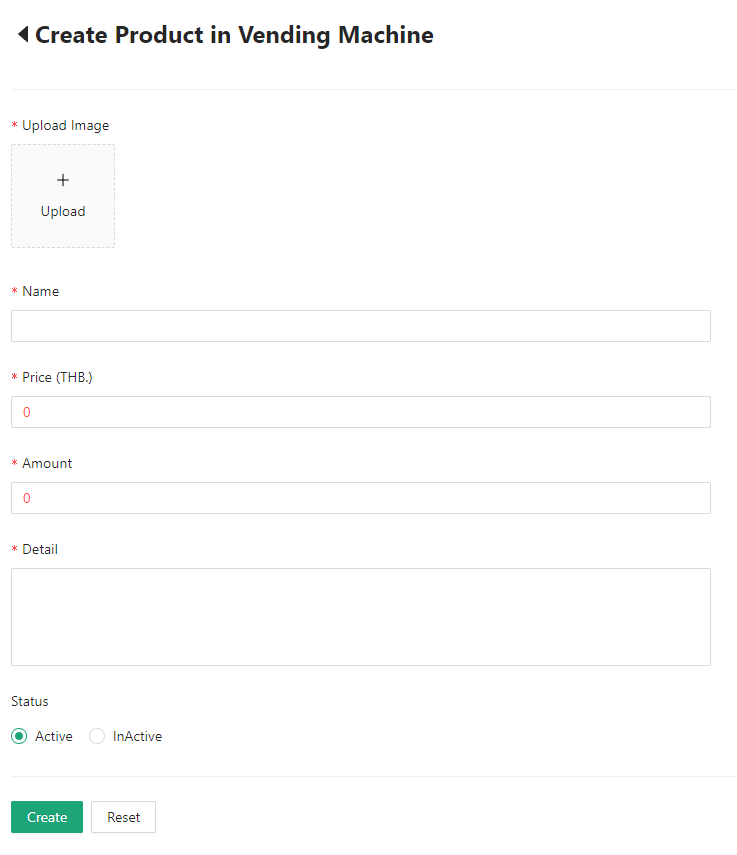Click the Create Product in Vending Machine title

pos(234,34)
